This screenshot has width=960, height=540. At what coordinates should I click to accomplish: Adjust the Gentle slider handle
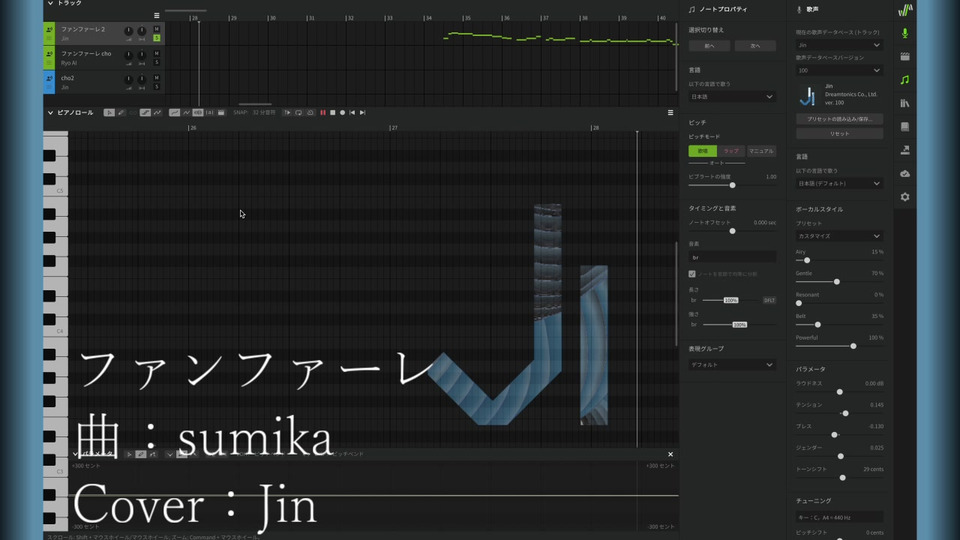coord(836,282)
